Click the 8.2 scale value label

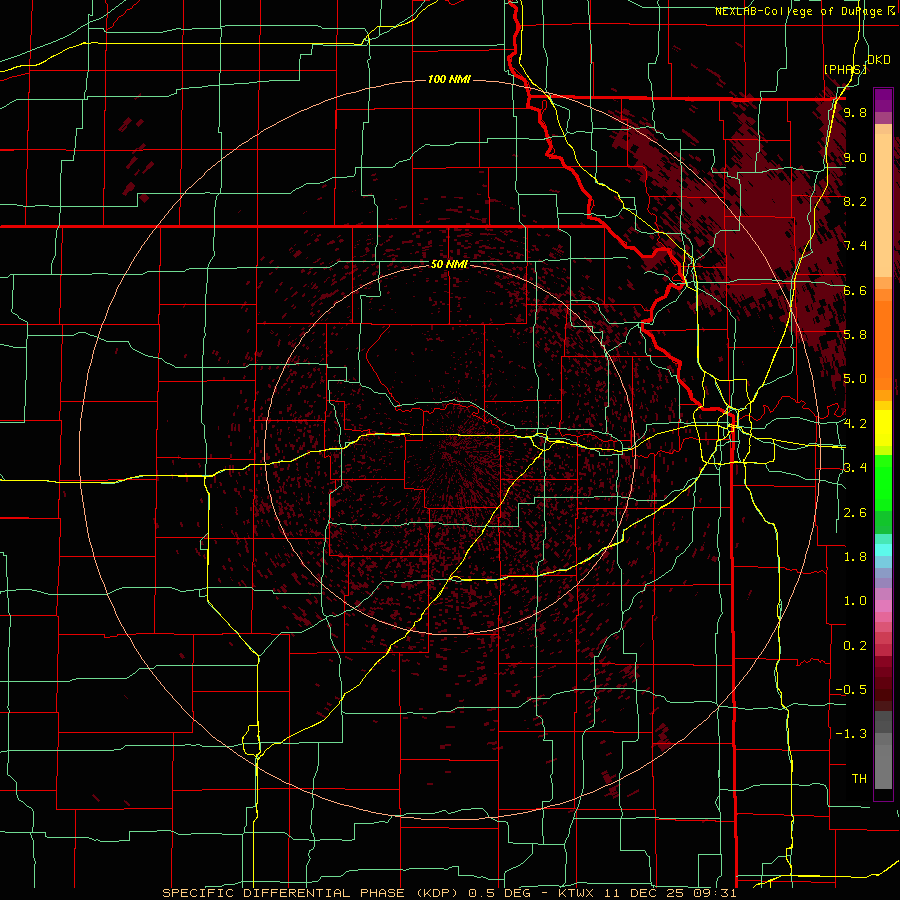(x=855, y=201)
